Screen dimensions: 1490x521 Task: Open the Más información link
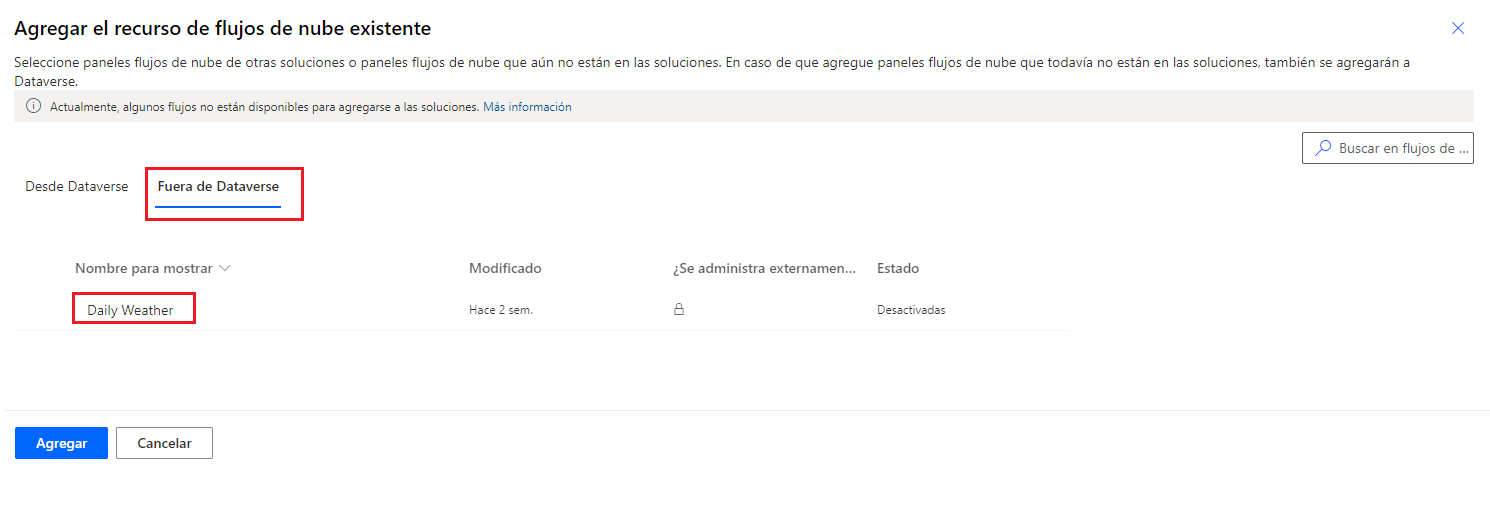(x=527, y=107)
